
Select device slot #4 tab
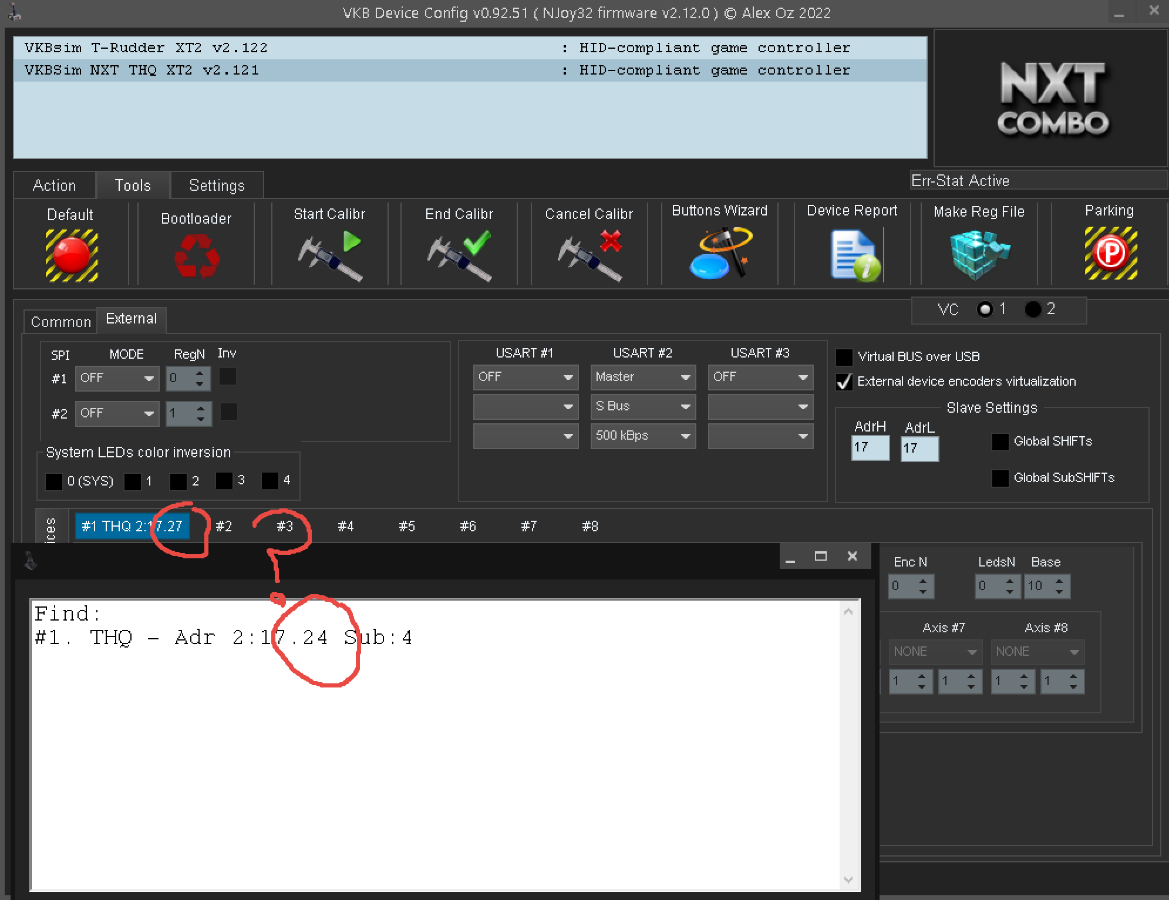[346, 526]
